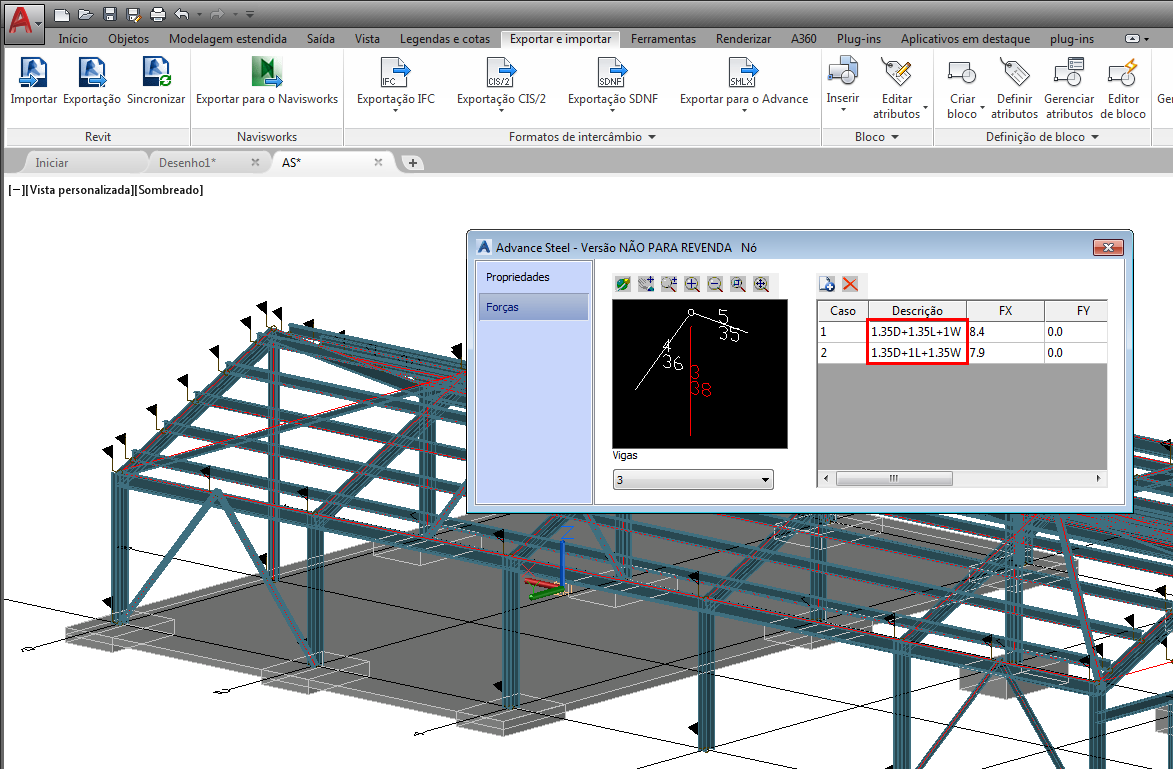Image resolution: width=1173 pixels, height=769 pixels.
Task: Select cell 1.35D+1L+1.35W
Action: tap(916, 352)
